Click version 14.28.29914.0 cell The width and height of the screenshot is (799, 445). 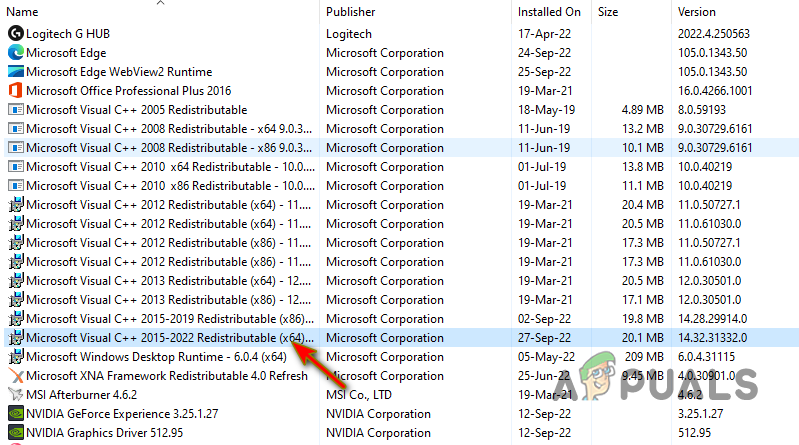pyautogui.click(x=712, y=319)
